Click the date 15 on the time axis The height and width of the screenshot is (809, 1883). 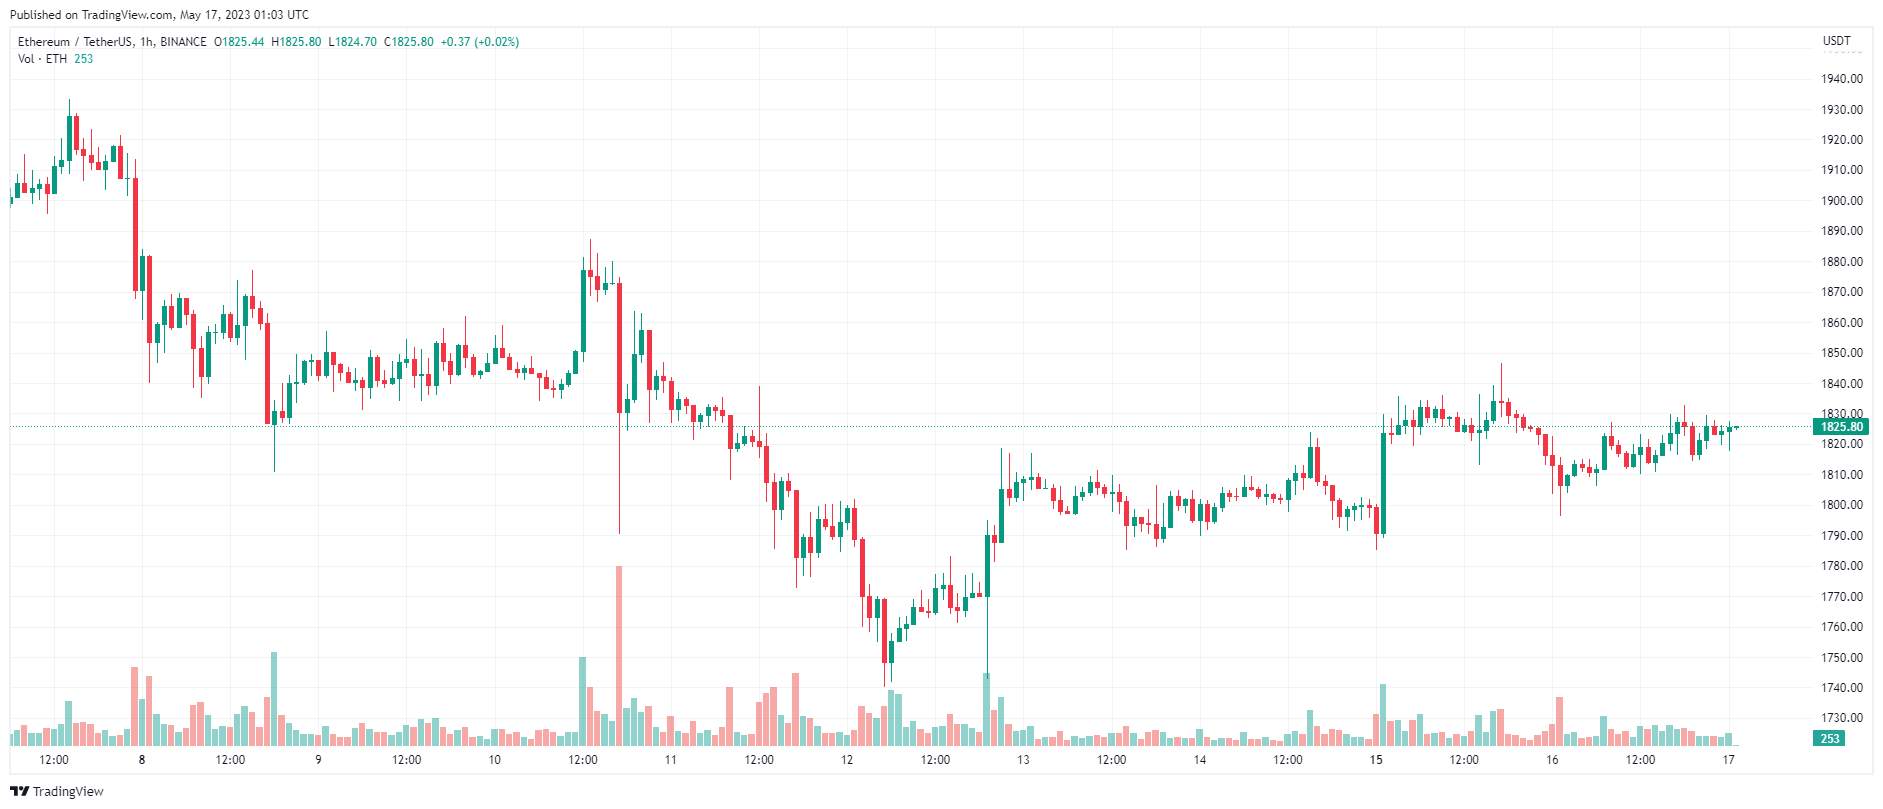1376,760
